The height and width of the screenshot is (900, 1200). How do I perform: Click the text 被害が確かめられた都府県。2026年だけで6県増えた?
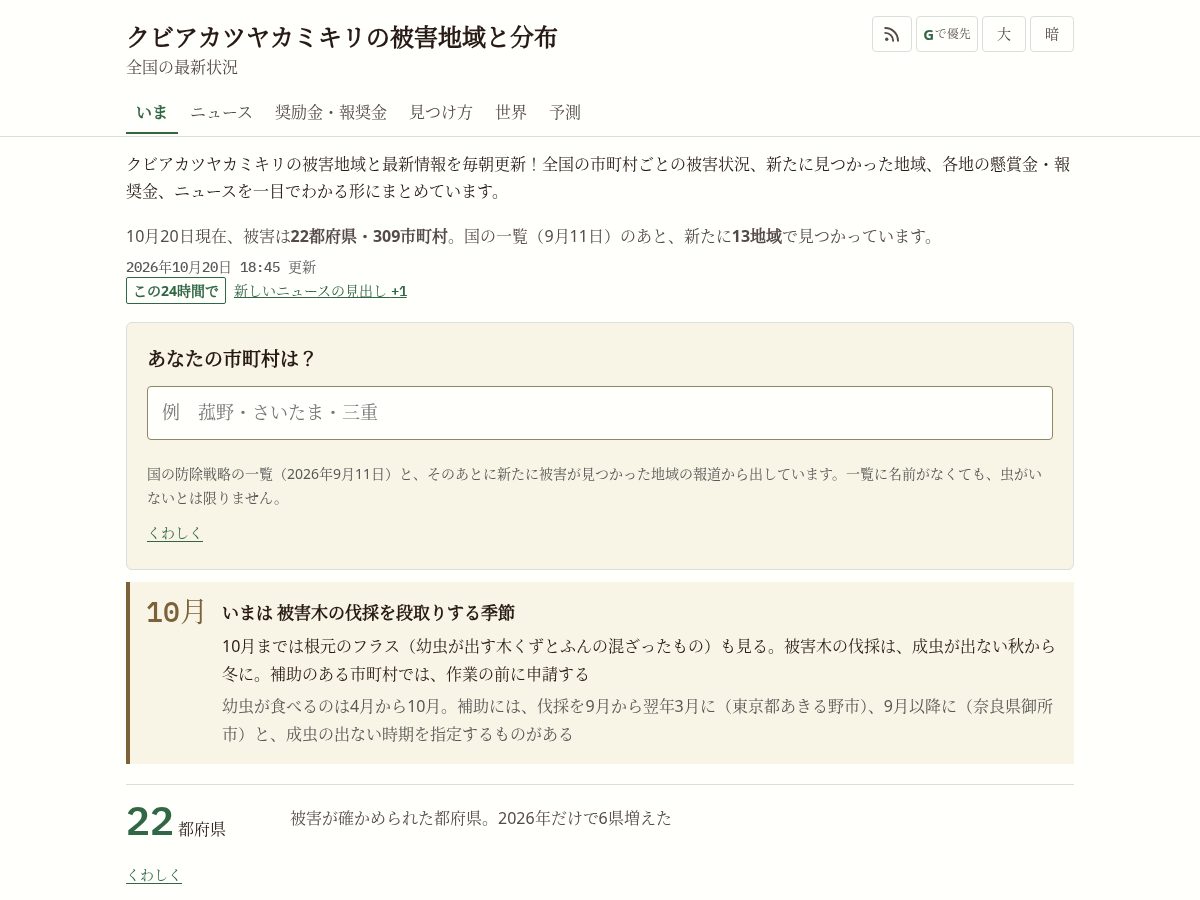point(481,818)
